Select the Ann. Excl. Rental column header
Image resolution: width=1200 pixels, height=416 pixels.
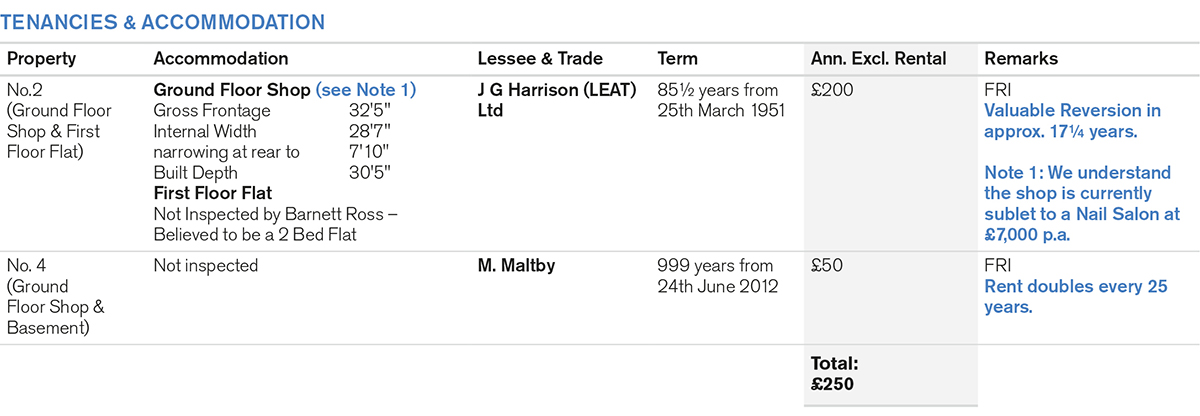878,59
